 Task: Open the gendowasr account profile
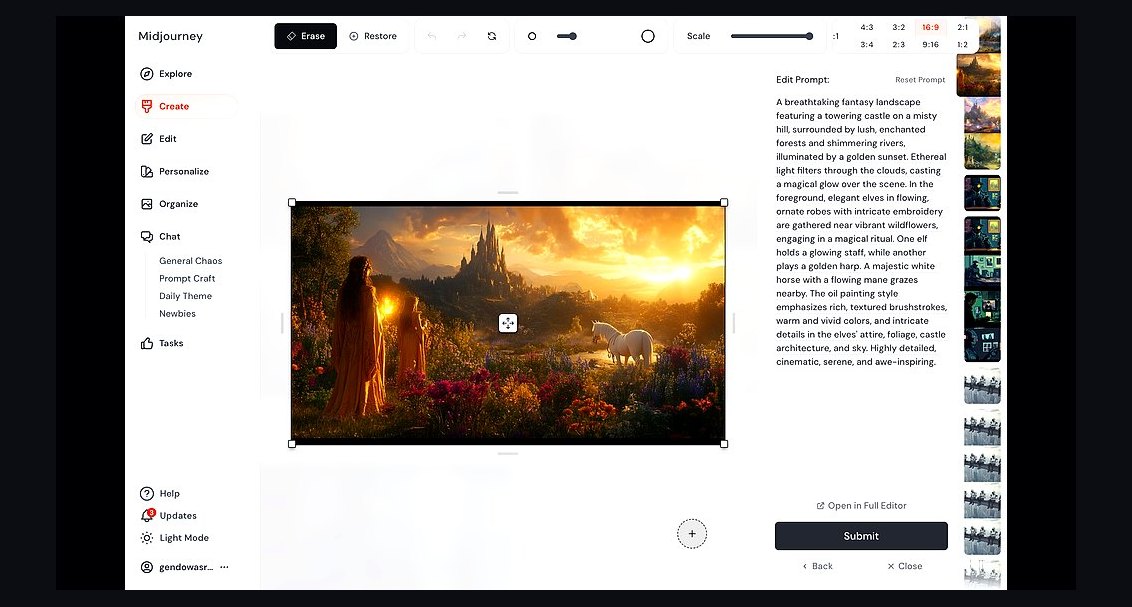click(177, 567)
